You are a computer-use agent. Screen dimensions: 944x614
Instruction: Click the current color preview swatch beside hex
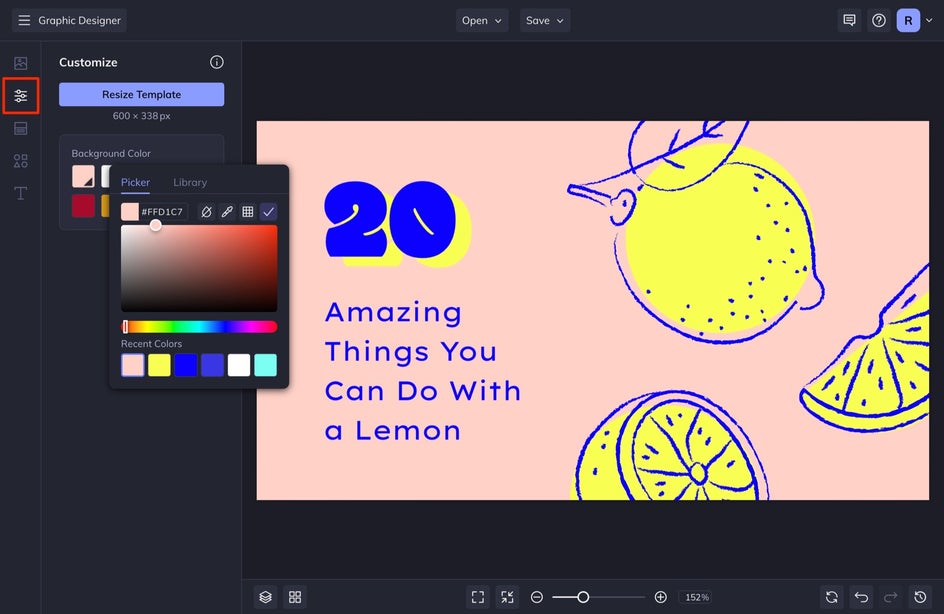129,212
